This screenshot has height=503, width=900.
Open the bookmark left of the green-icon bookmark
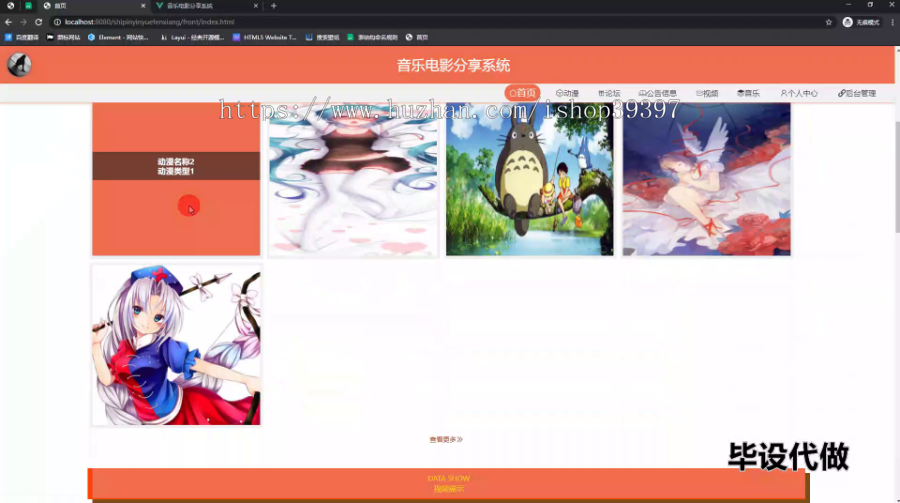coord(323,37)
